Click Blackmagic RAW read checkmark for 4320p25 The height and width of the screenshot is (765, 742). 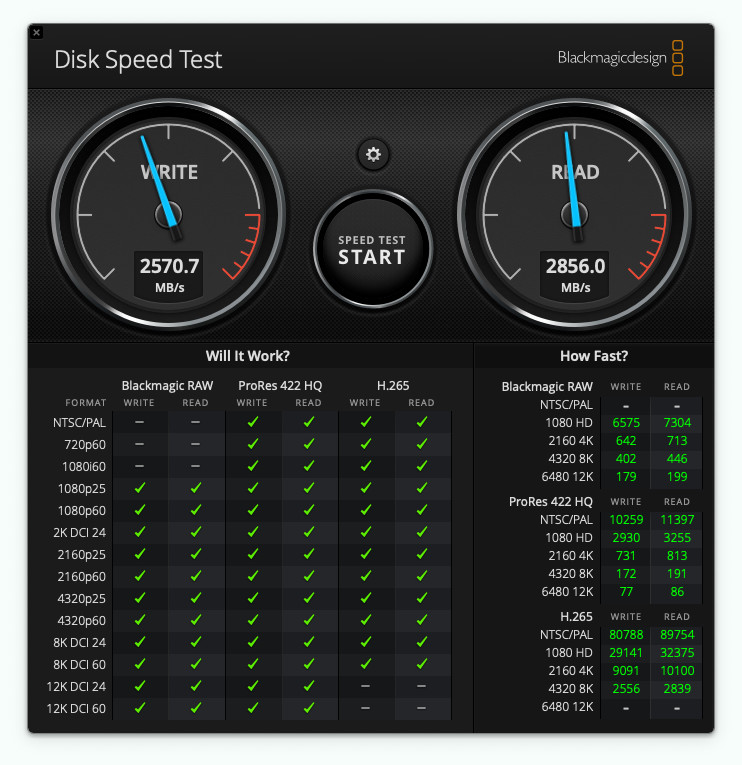pos(196,598)
